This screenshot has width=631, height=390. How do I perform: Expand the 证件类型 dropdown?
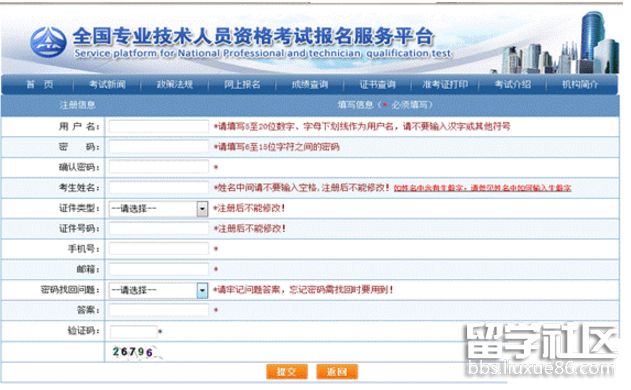[159, 208]
